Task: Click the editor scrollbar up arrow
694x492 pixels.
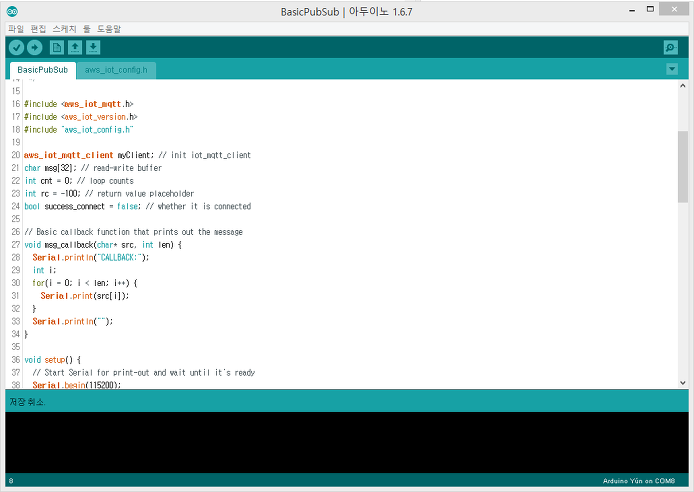Action: point(682,86)
